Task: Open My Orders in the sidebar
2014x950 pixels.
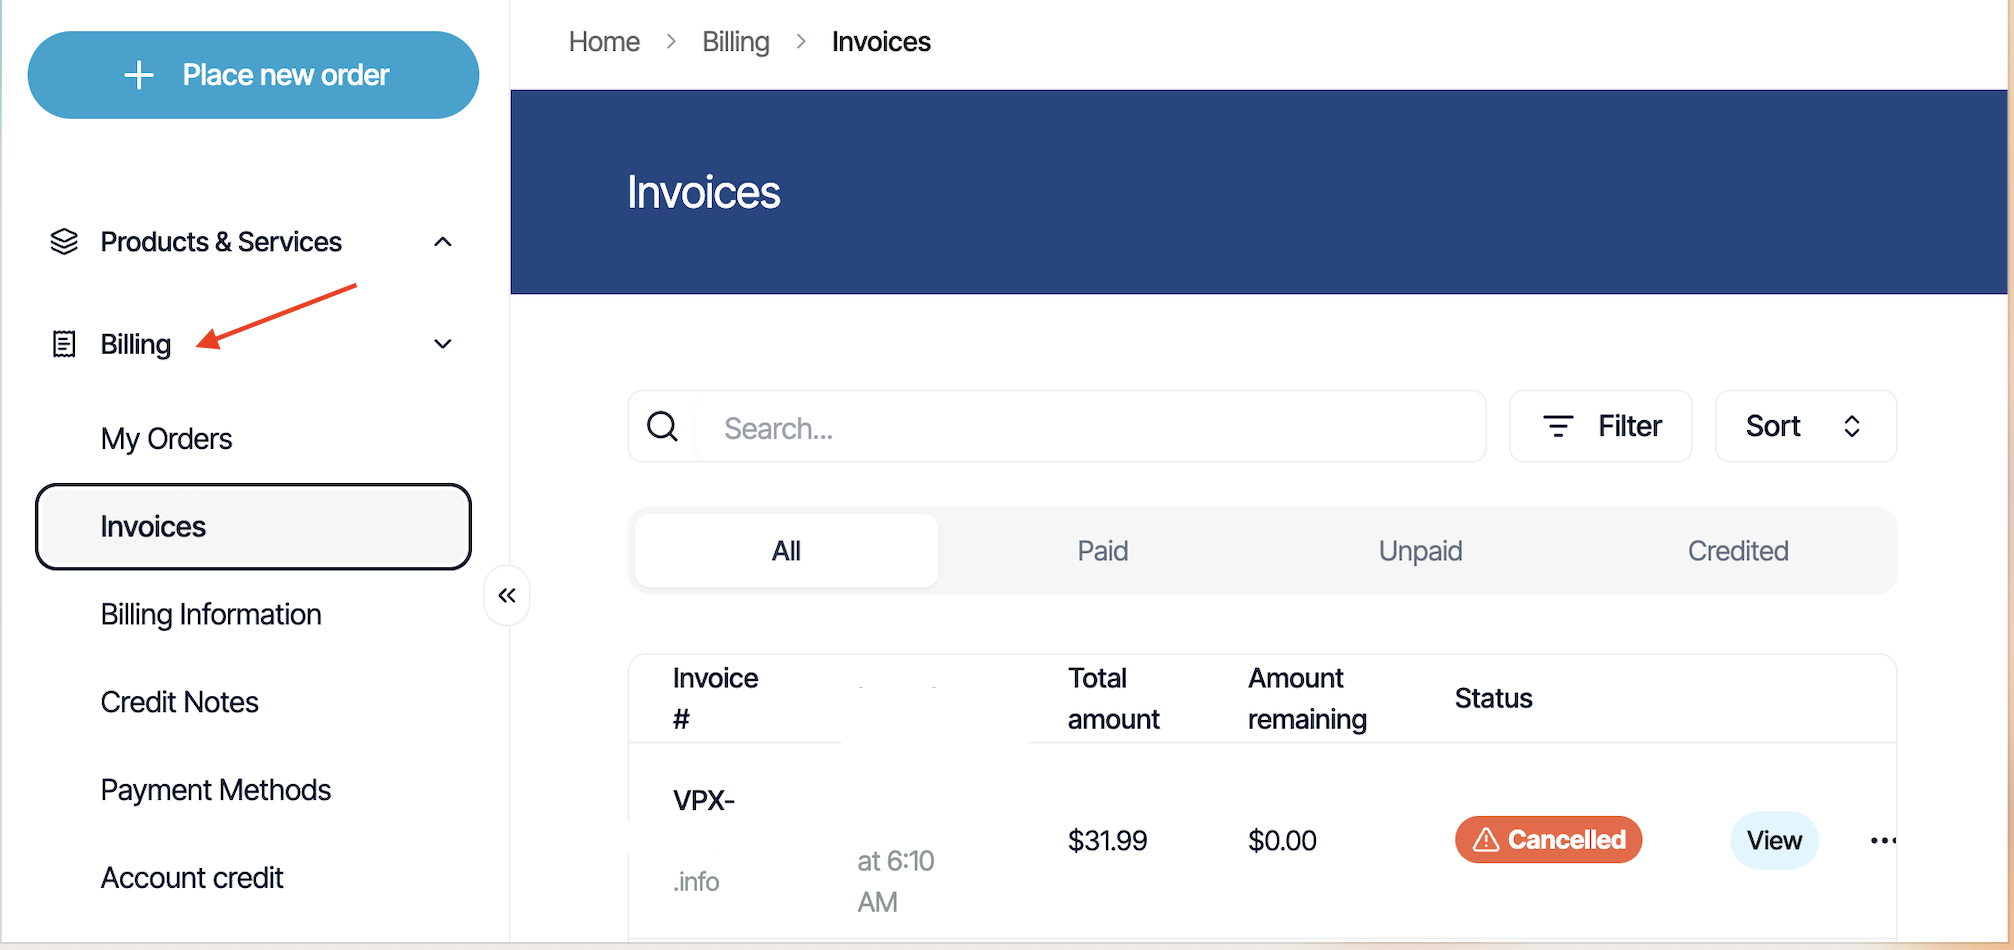Action: (166, 439)
